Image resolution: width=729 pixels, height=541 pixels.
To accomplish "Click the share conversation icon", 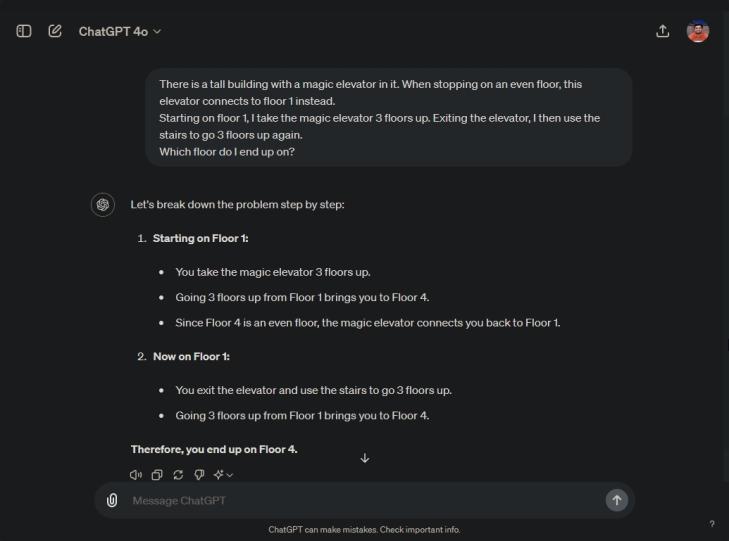I will tap(662, 31).
